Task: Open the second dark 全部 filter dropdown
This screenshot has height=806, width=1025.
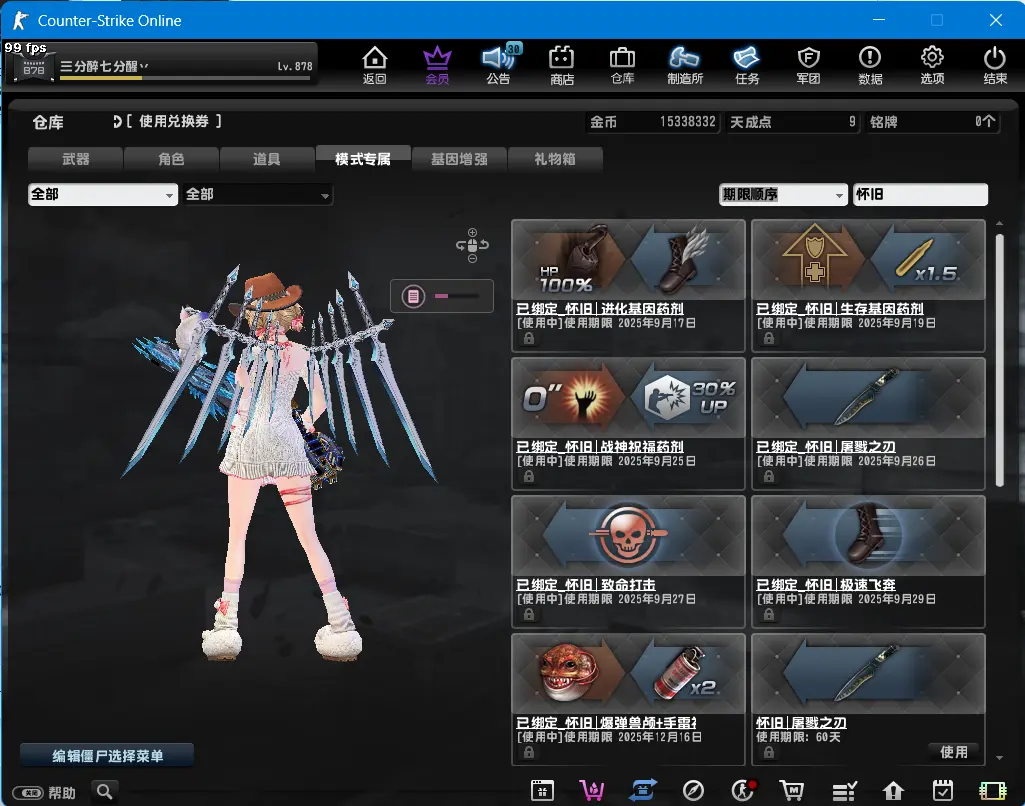Action: tap(258, 194)
